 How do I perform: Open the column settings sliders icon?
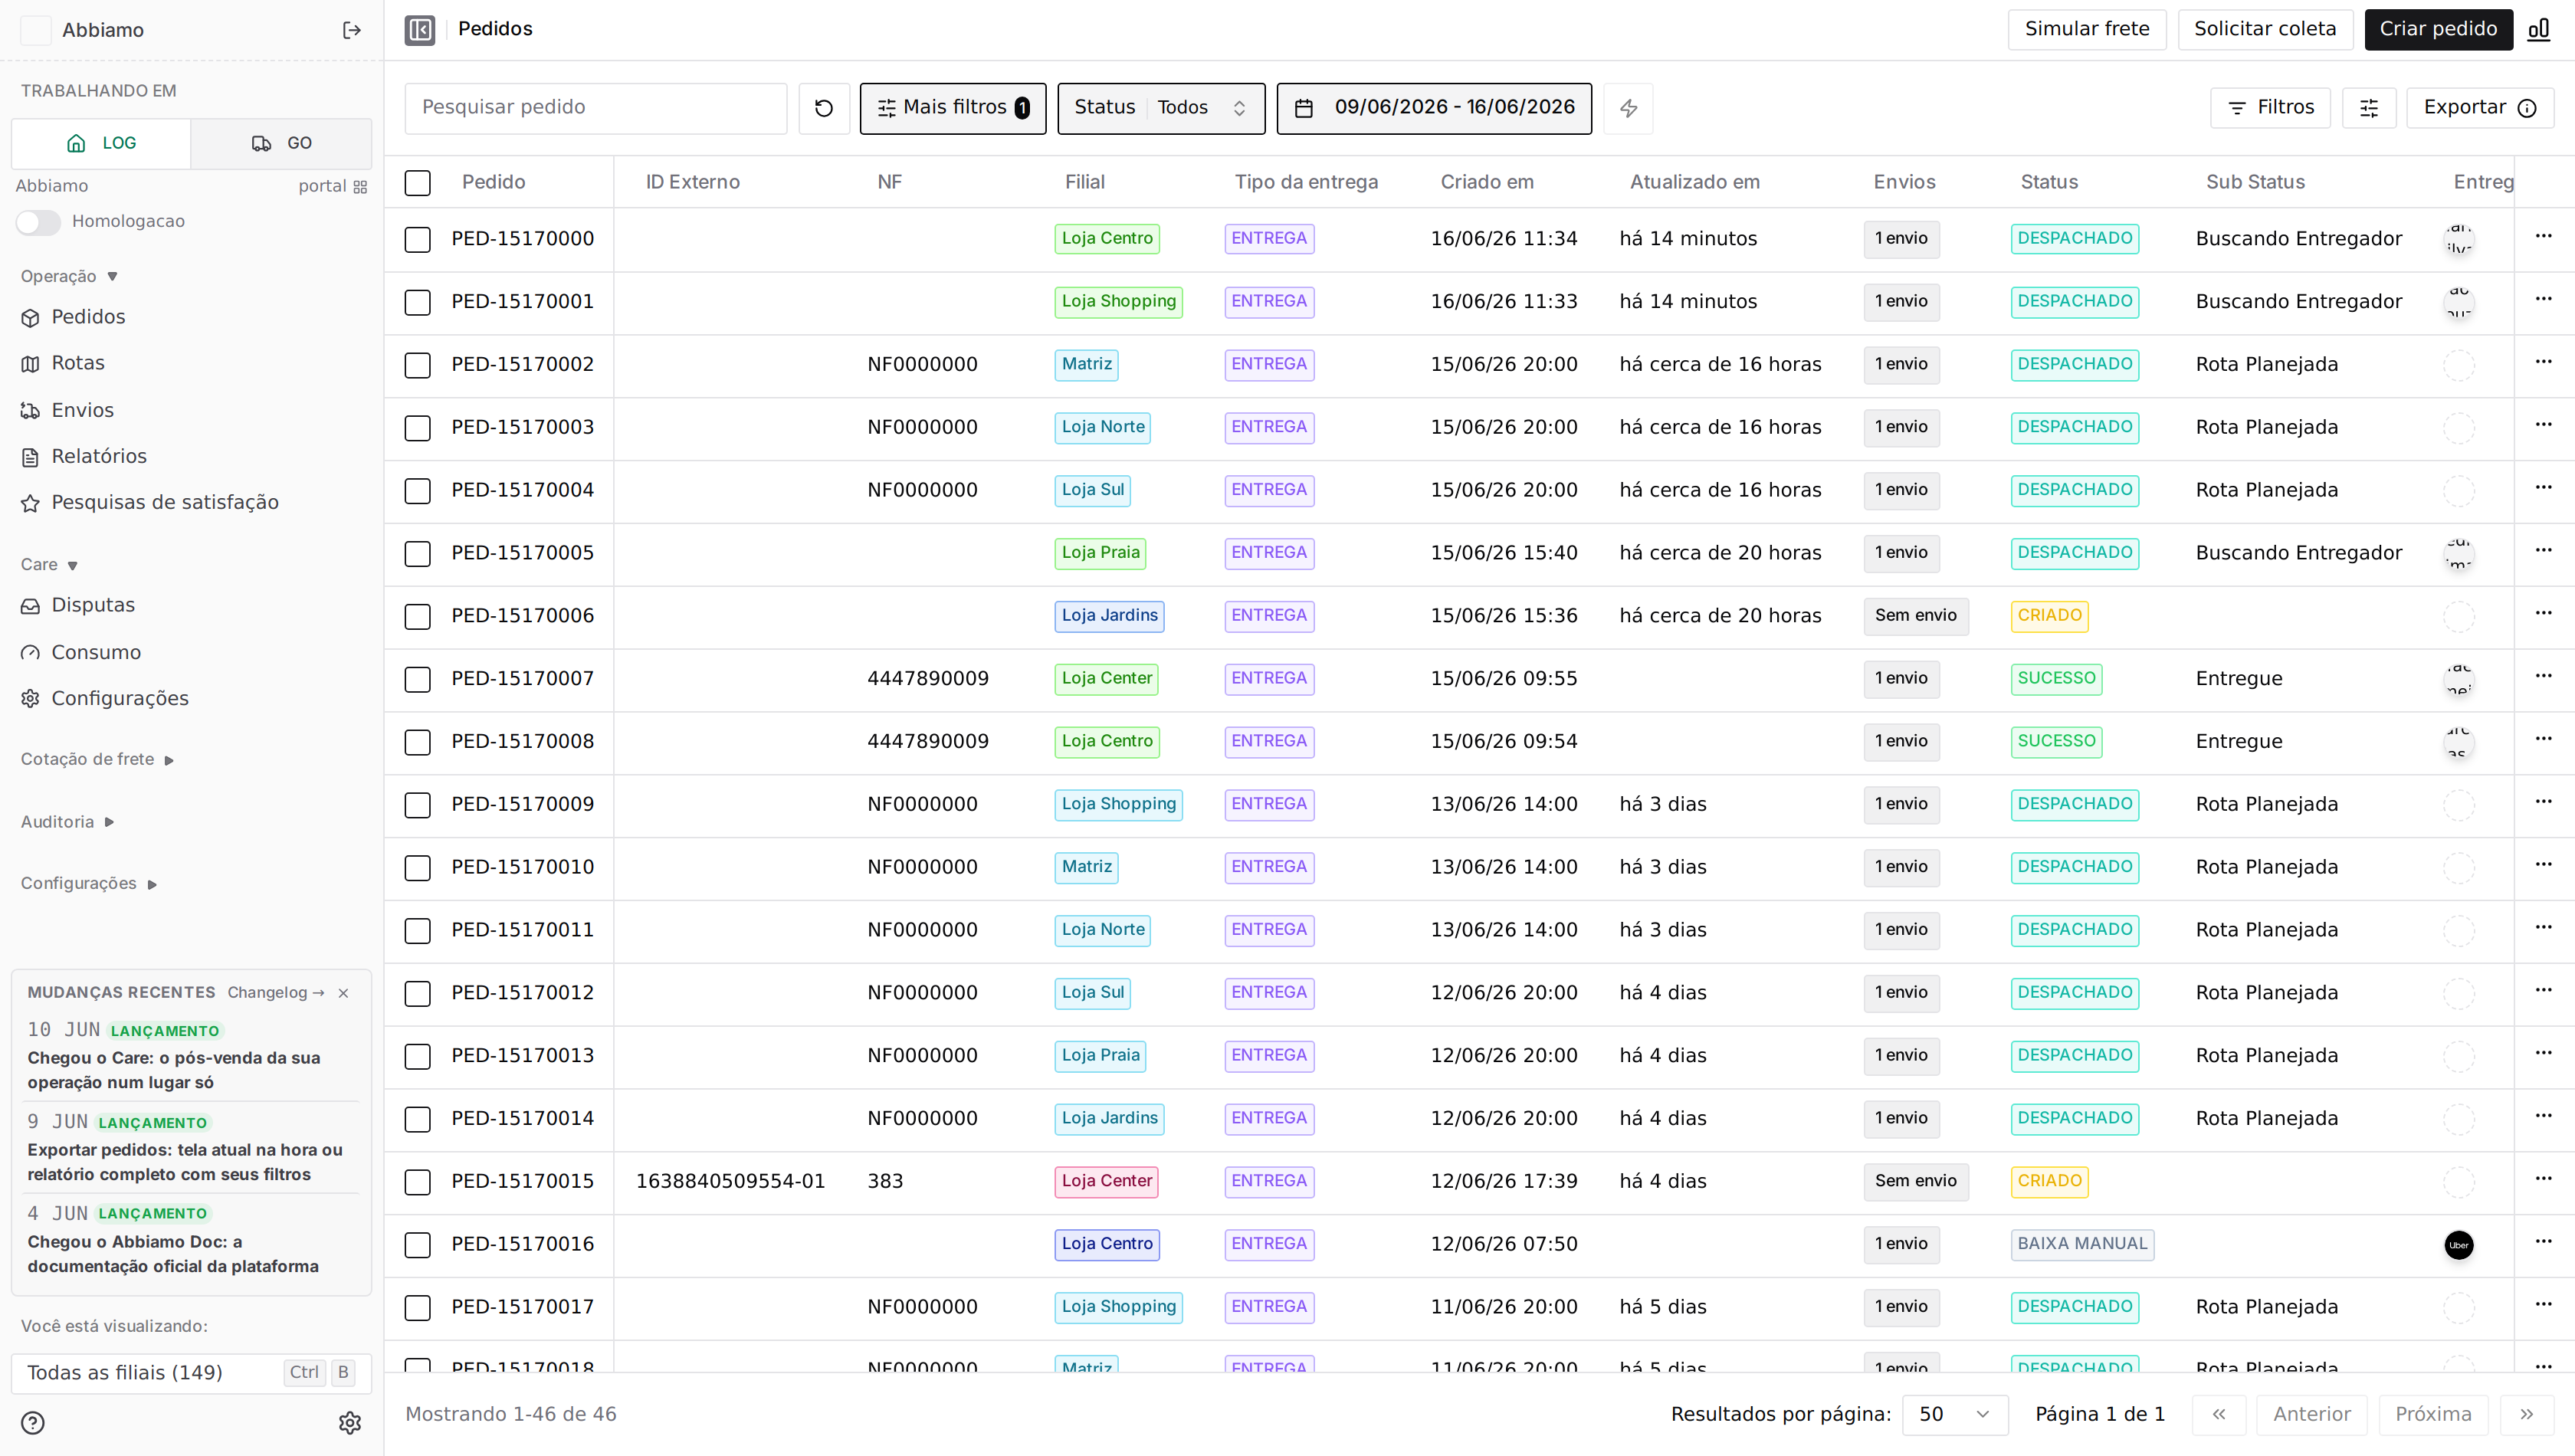pyautogui.click(x=2369, y=108)
